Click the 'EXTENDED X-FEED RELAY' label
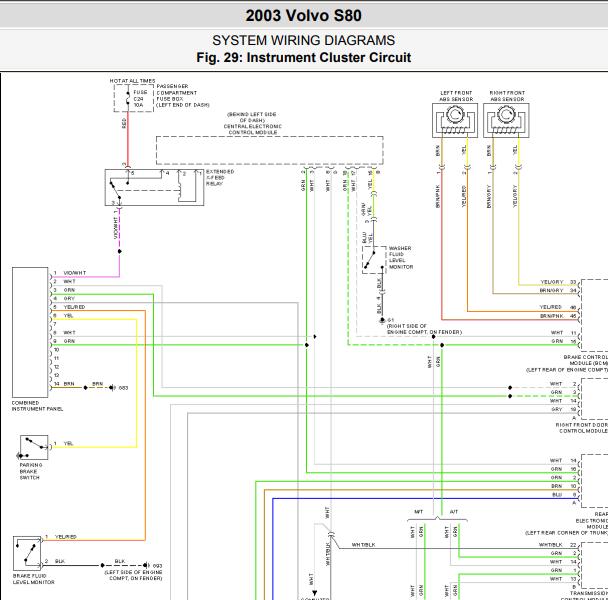The height and width of the screenshot is (600, 608). 220,178
